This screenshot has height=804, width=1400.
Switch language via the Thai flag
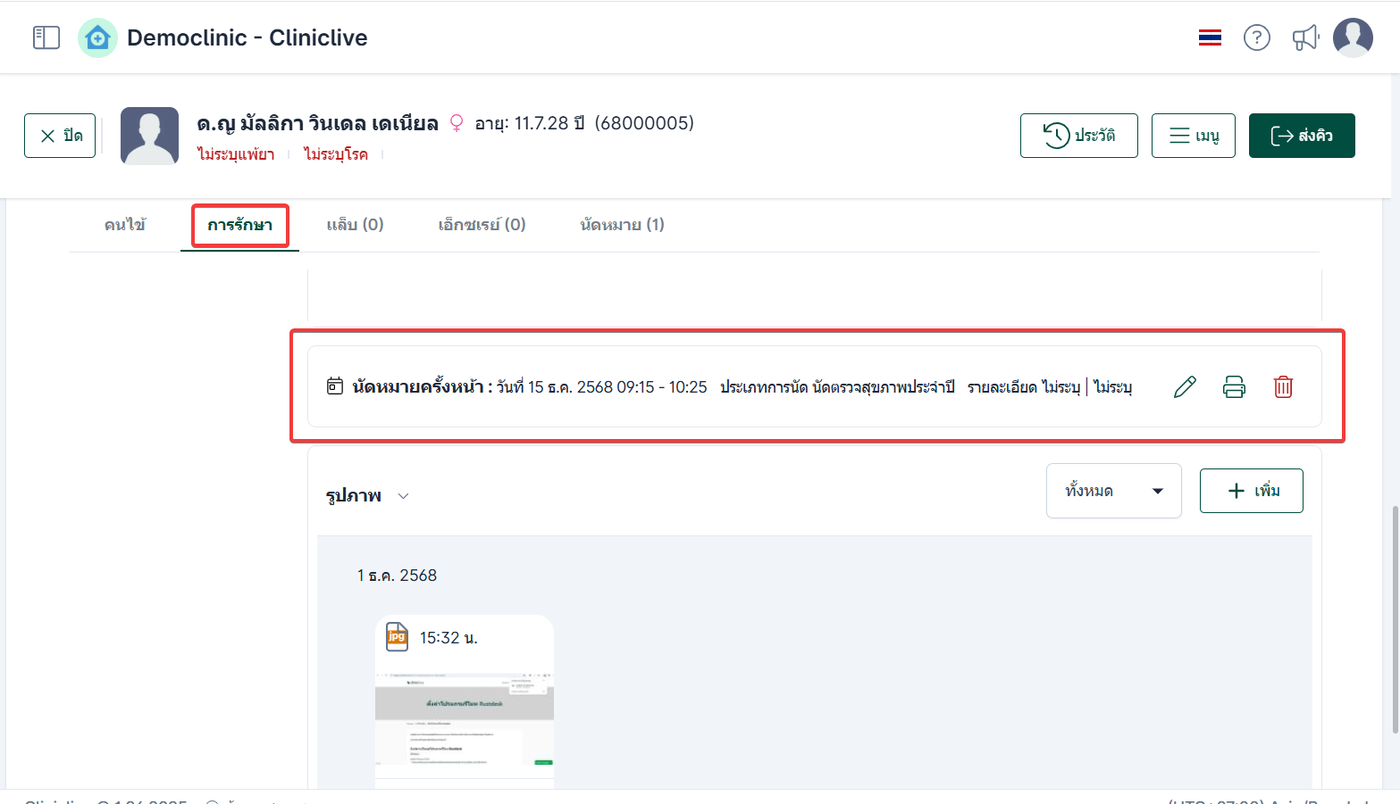1210,38
